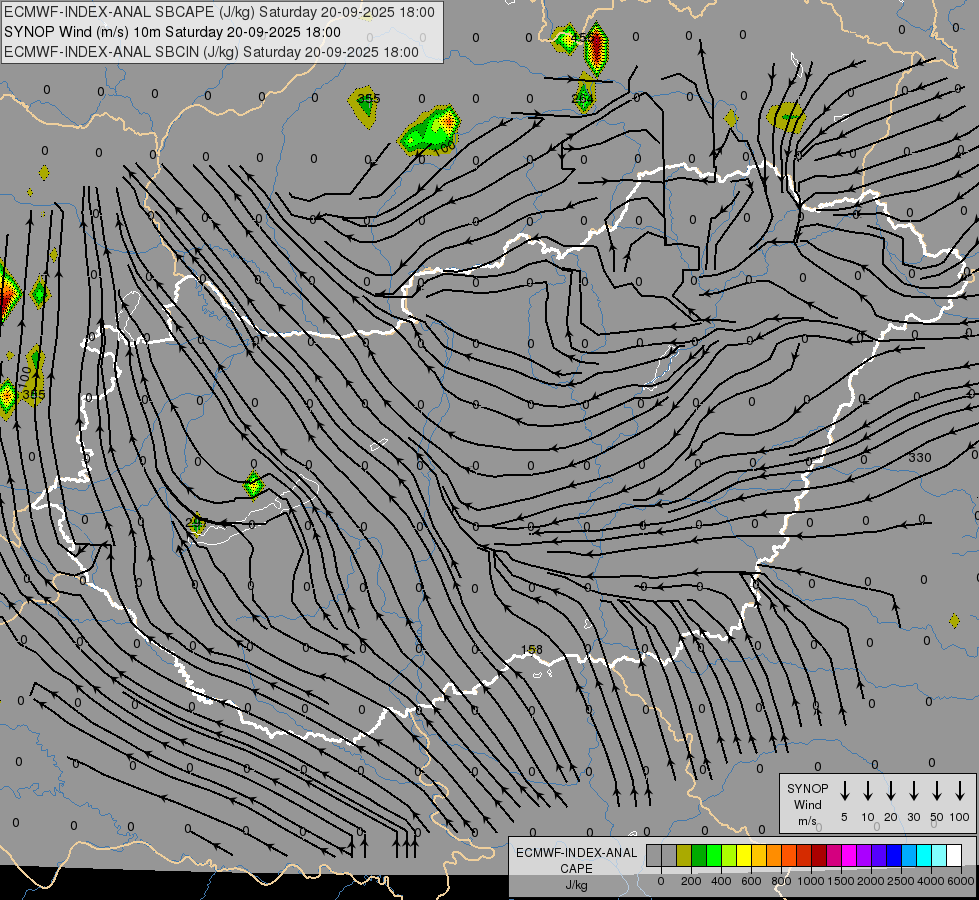Click the 10 m/s wind arrow in legend
979x900 pixels.
point(868,791)
